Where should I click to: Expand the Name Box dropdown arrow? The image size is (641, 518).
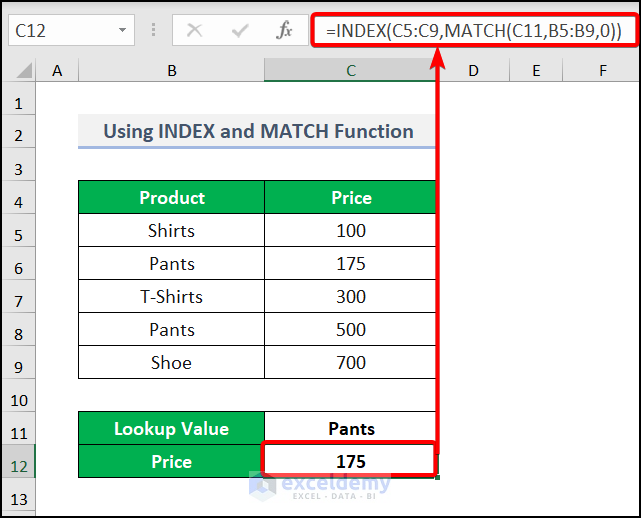(x=122, y=30)
